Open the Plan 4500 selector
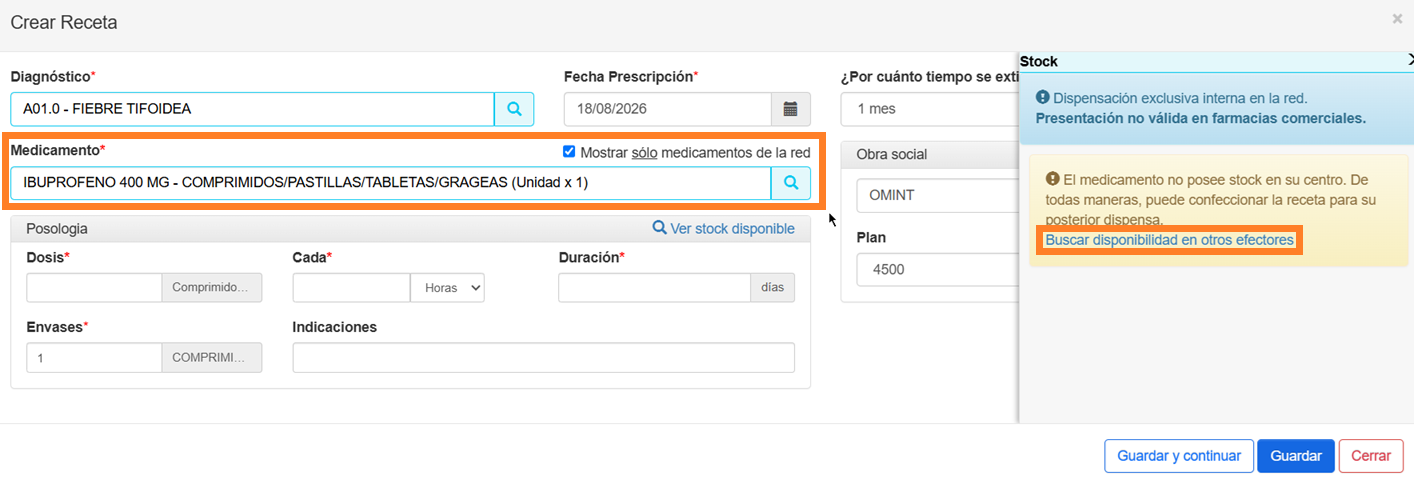This screenshot has width=1414, height=484. click(937, 270)
